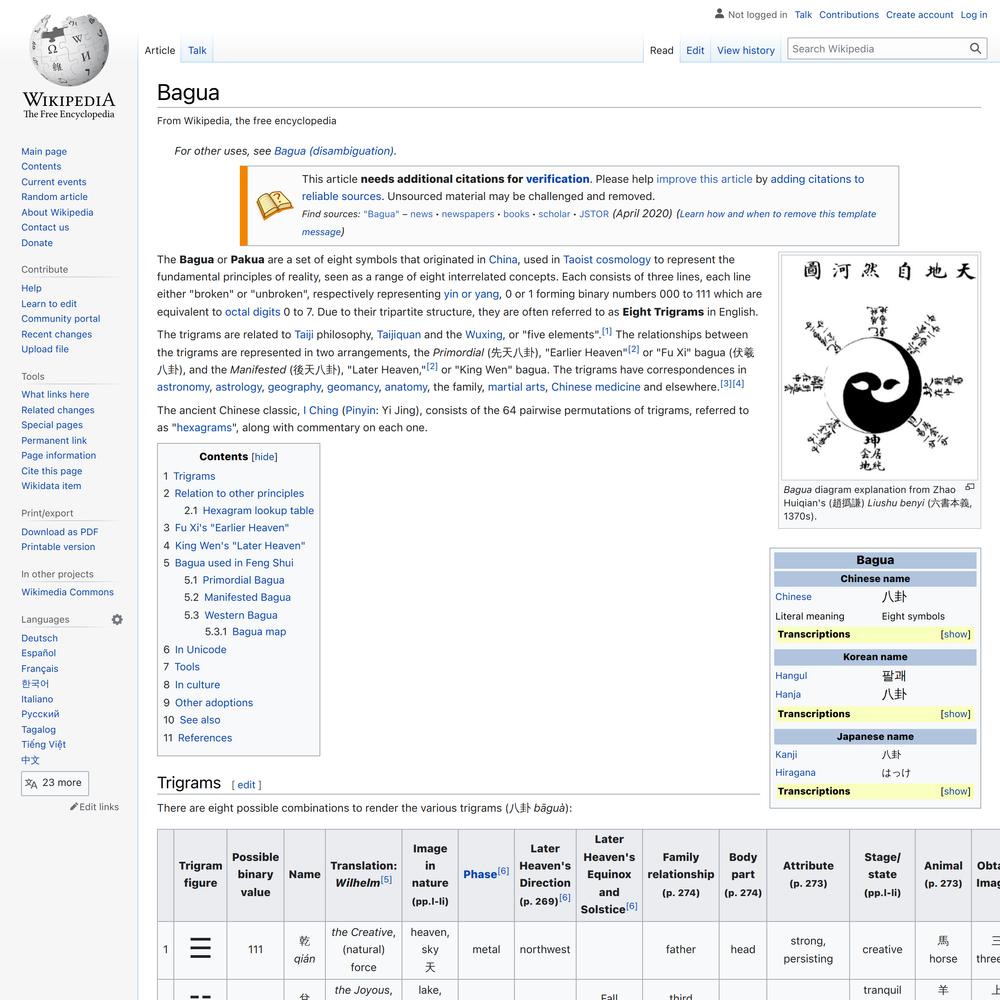Click Create account link
Image resolution: width=1000 pixels, height=1000 pixels.
click(919, 15)
